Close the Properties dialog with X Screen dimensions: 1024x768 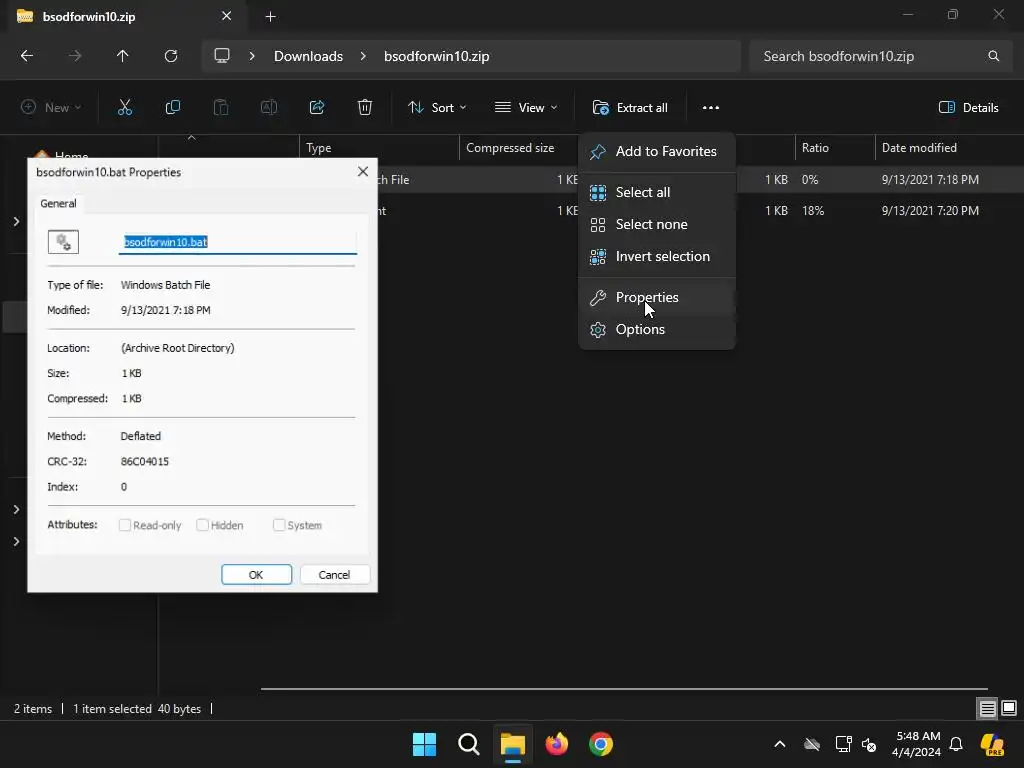pos(363,172)
